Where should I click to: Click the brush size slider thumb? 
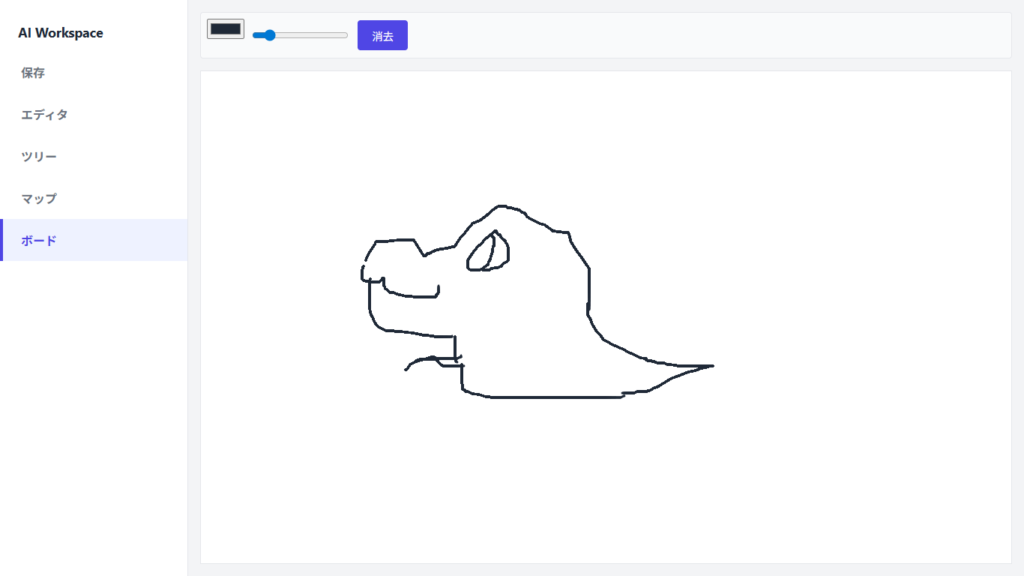coord(269,35)
